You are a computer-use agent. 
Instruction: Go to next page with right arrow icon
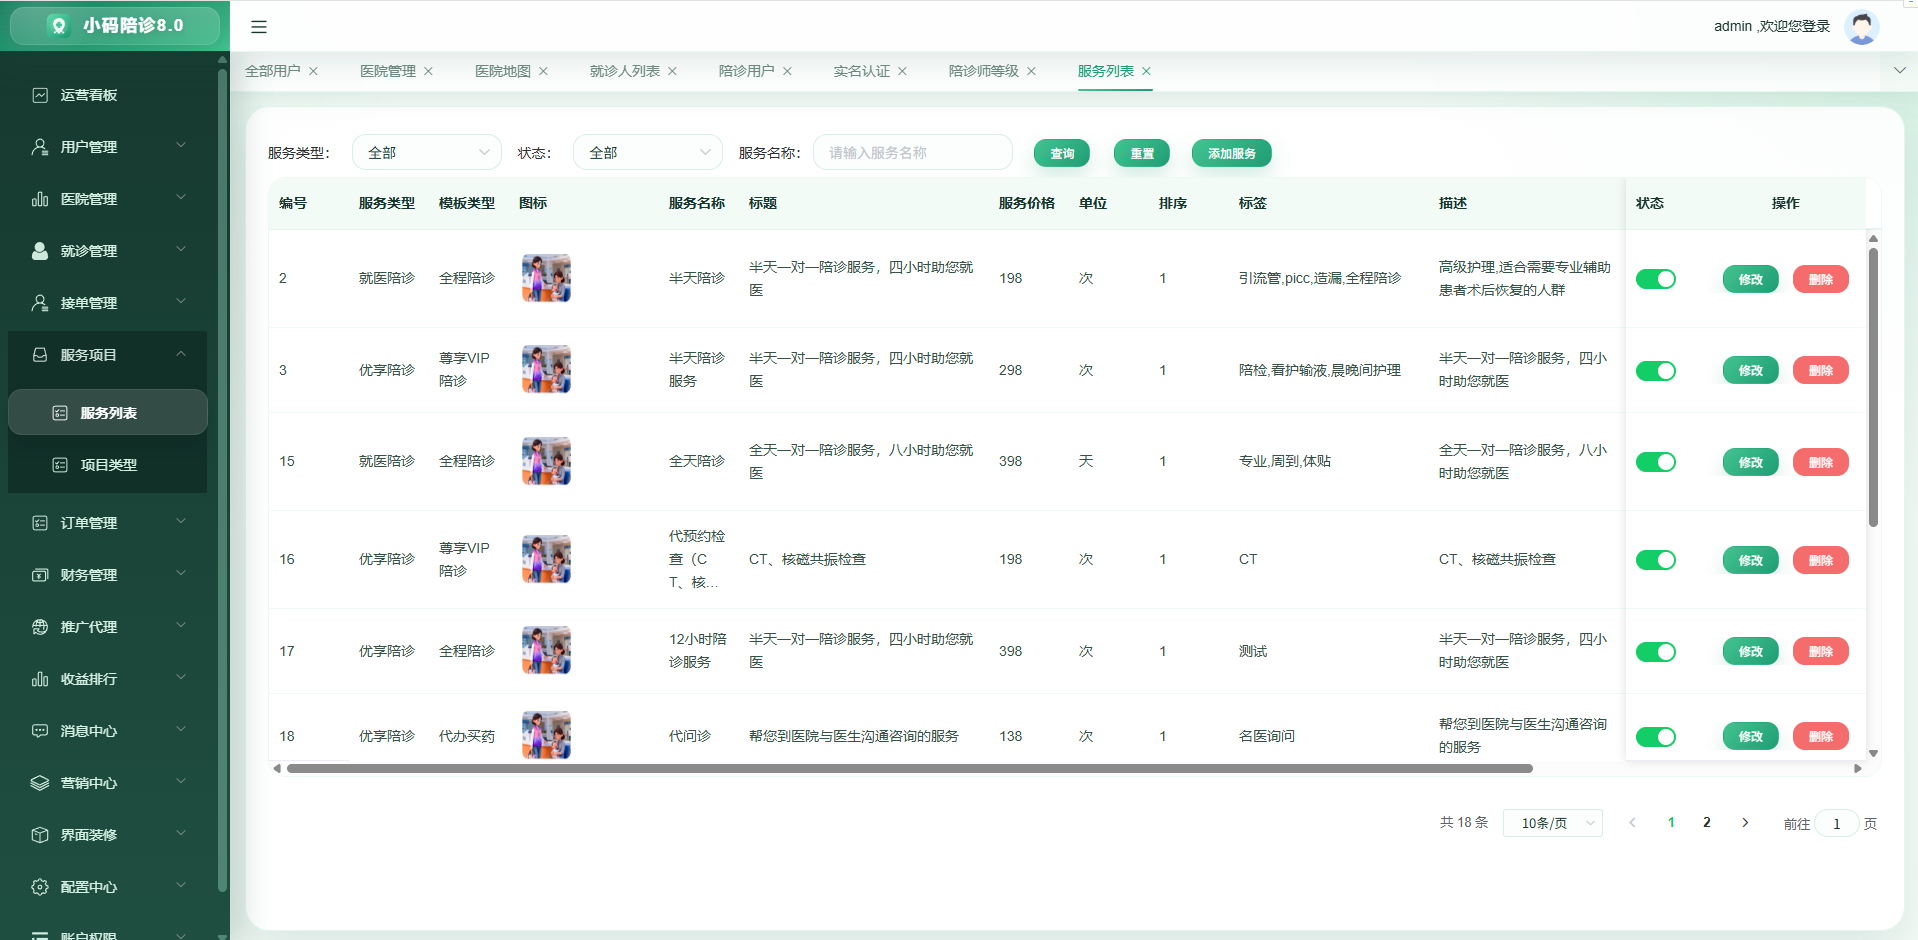pyautogui.click(x=1745, y=823)
